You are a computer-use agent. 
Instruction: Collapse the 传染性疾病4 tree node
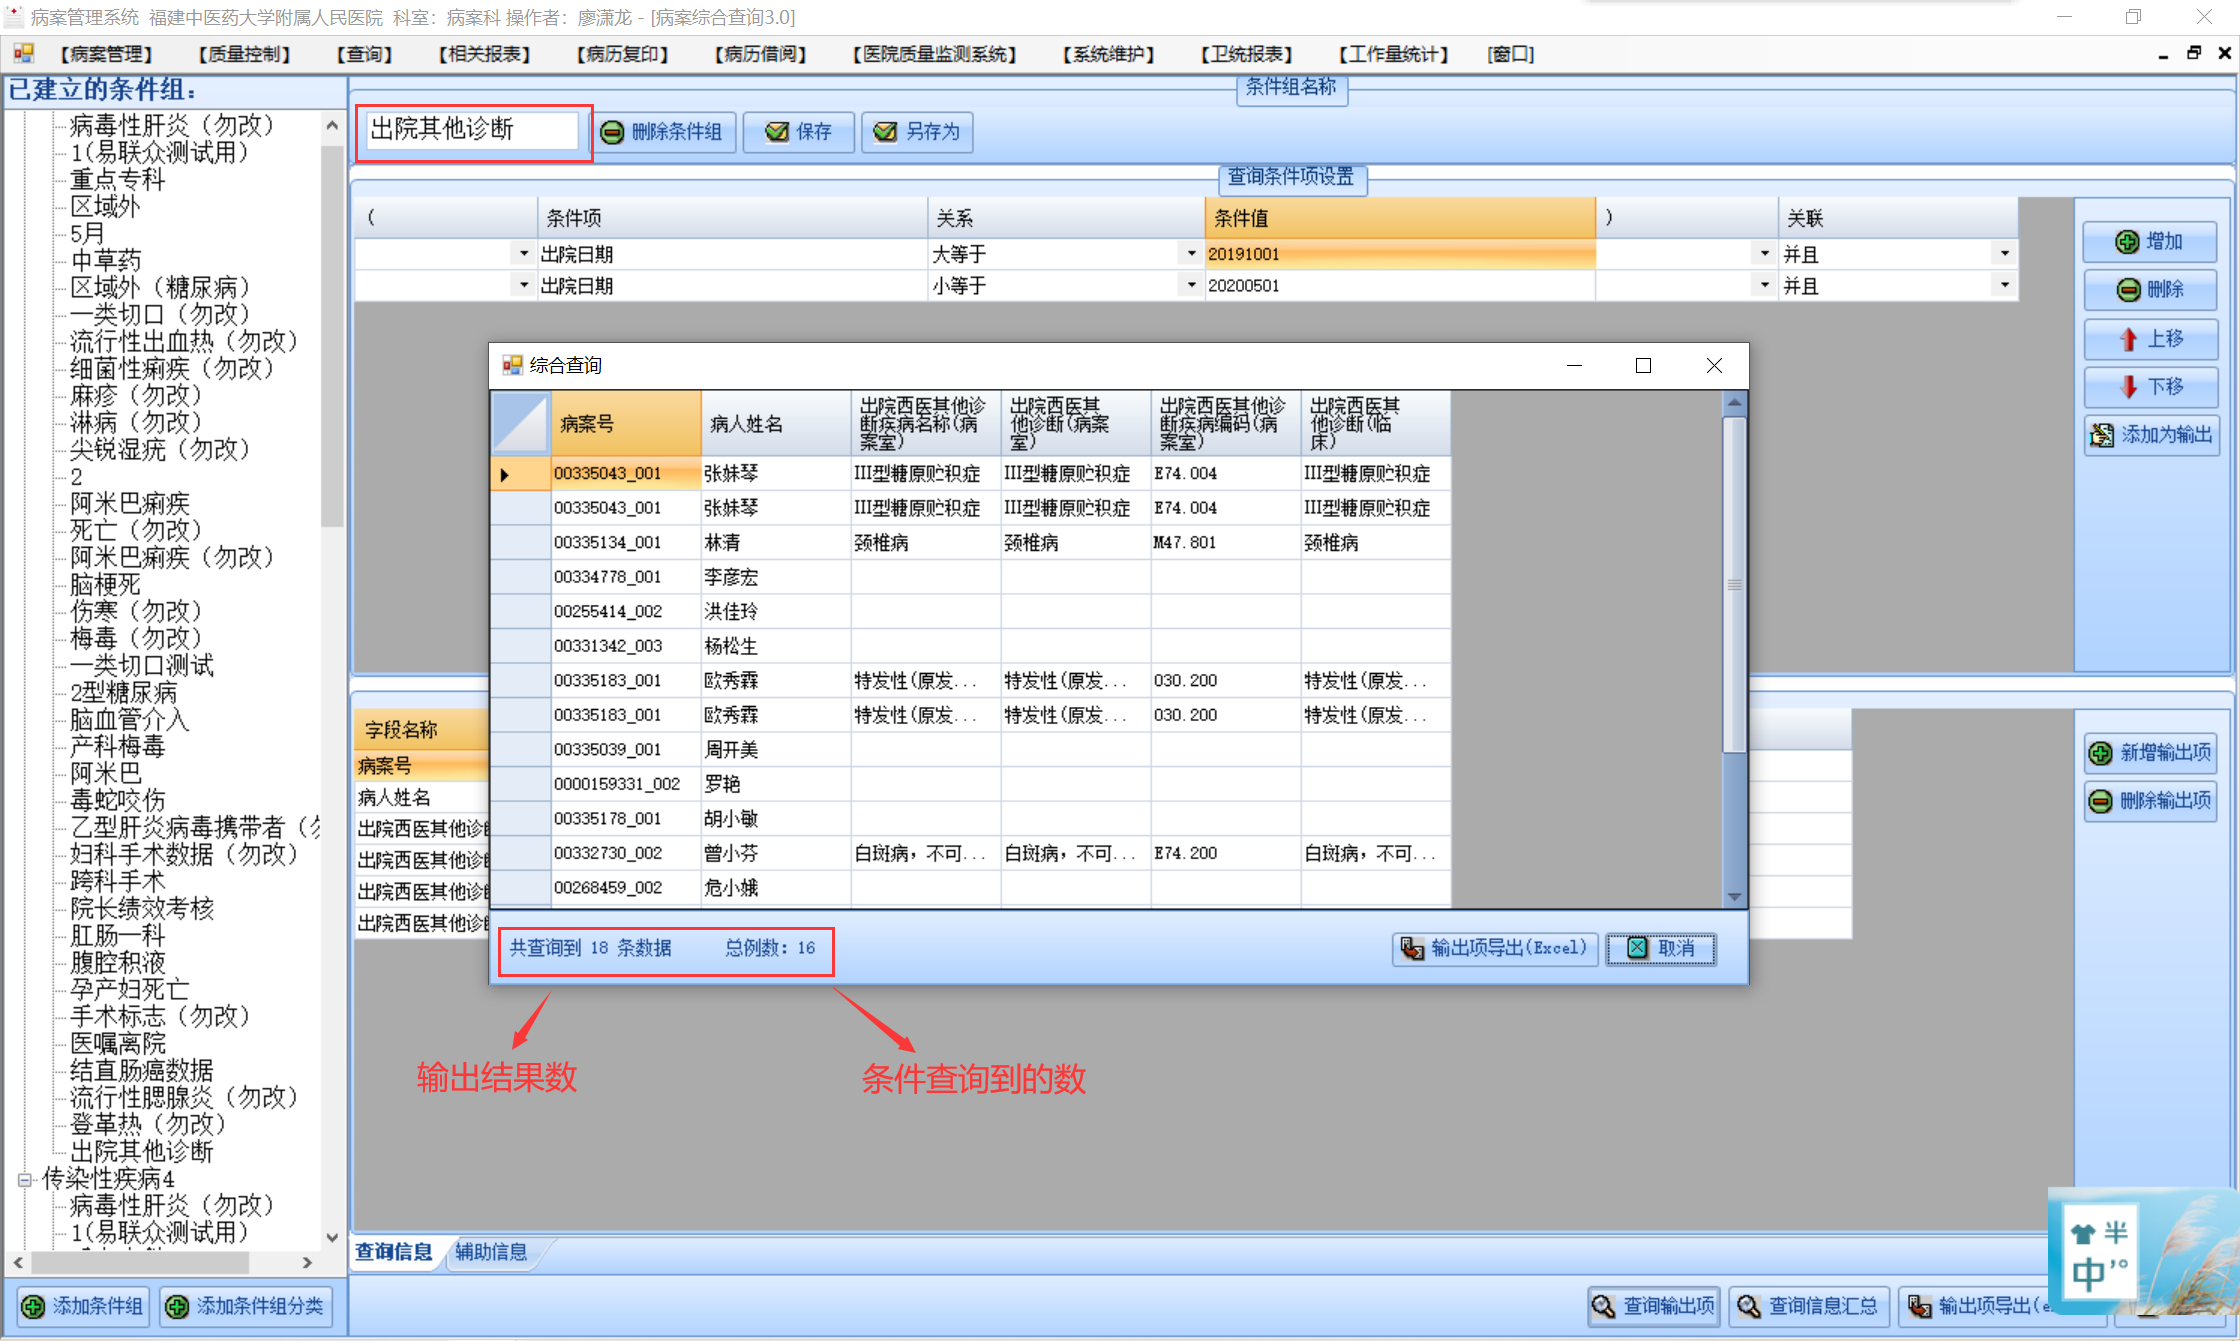click(x=25, y=1179)
